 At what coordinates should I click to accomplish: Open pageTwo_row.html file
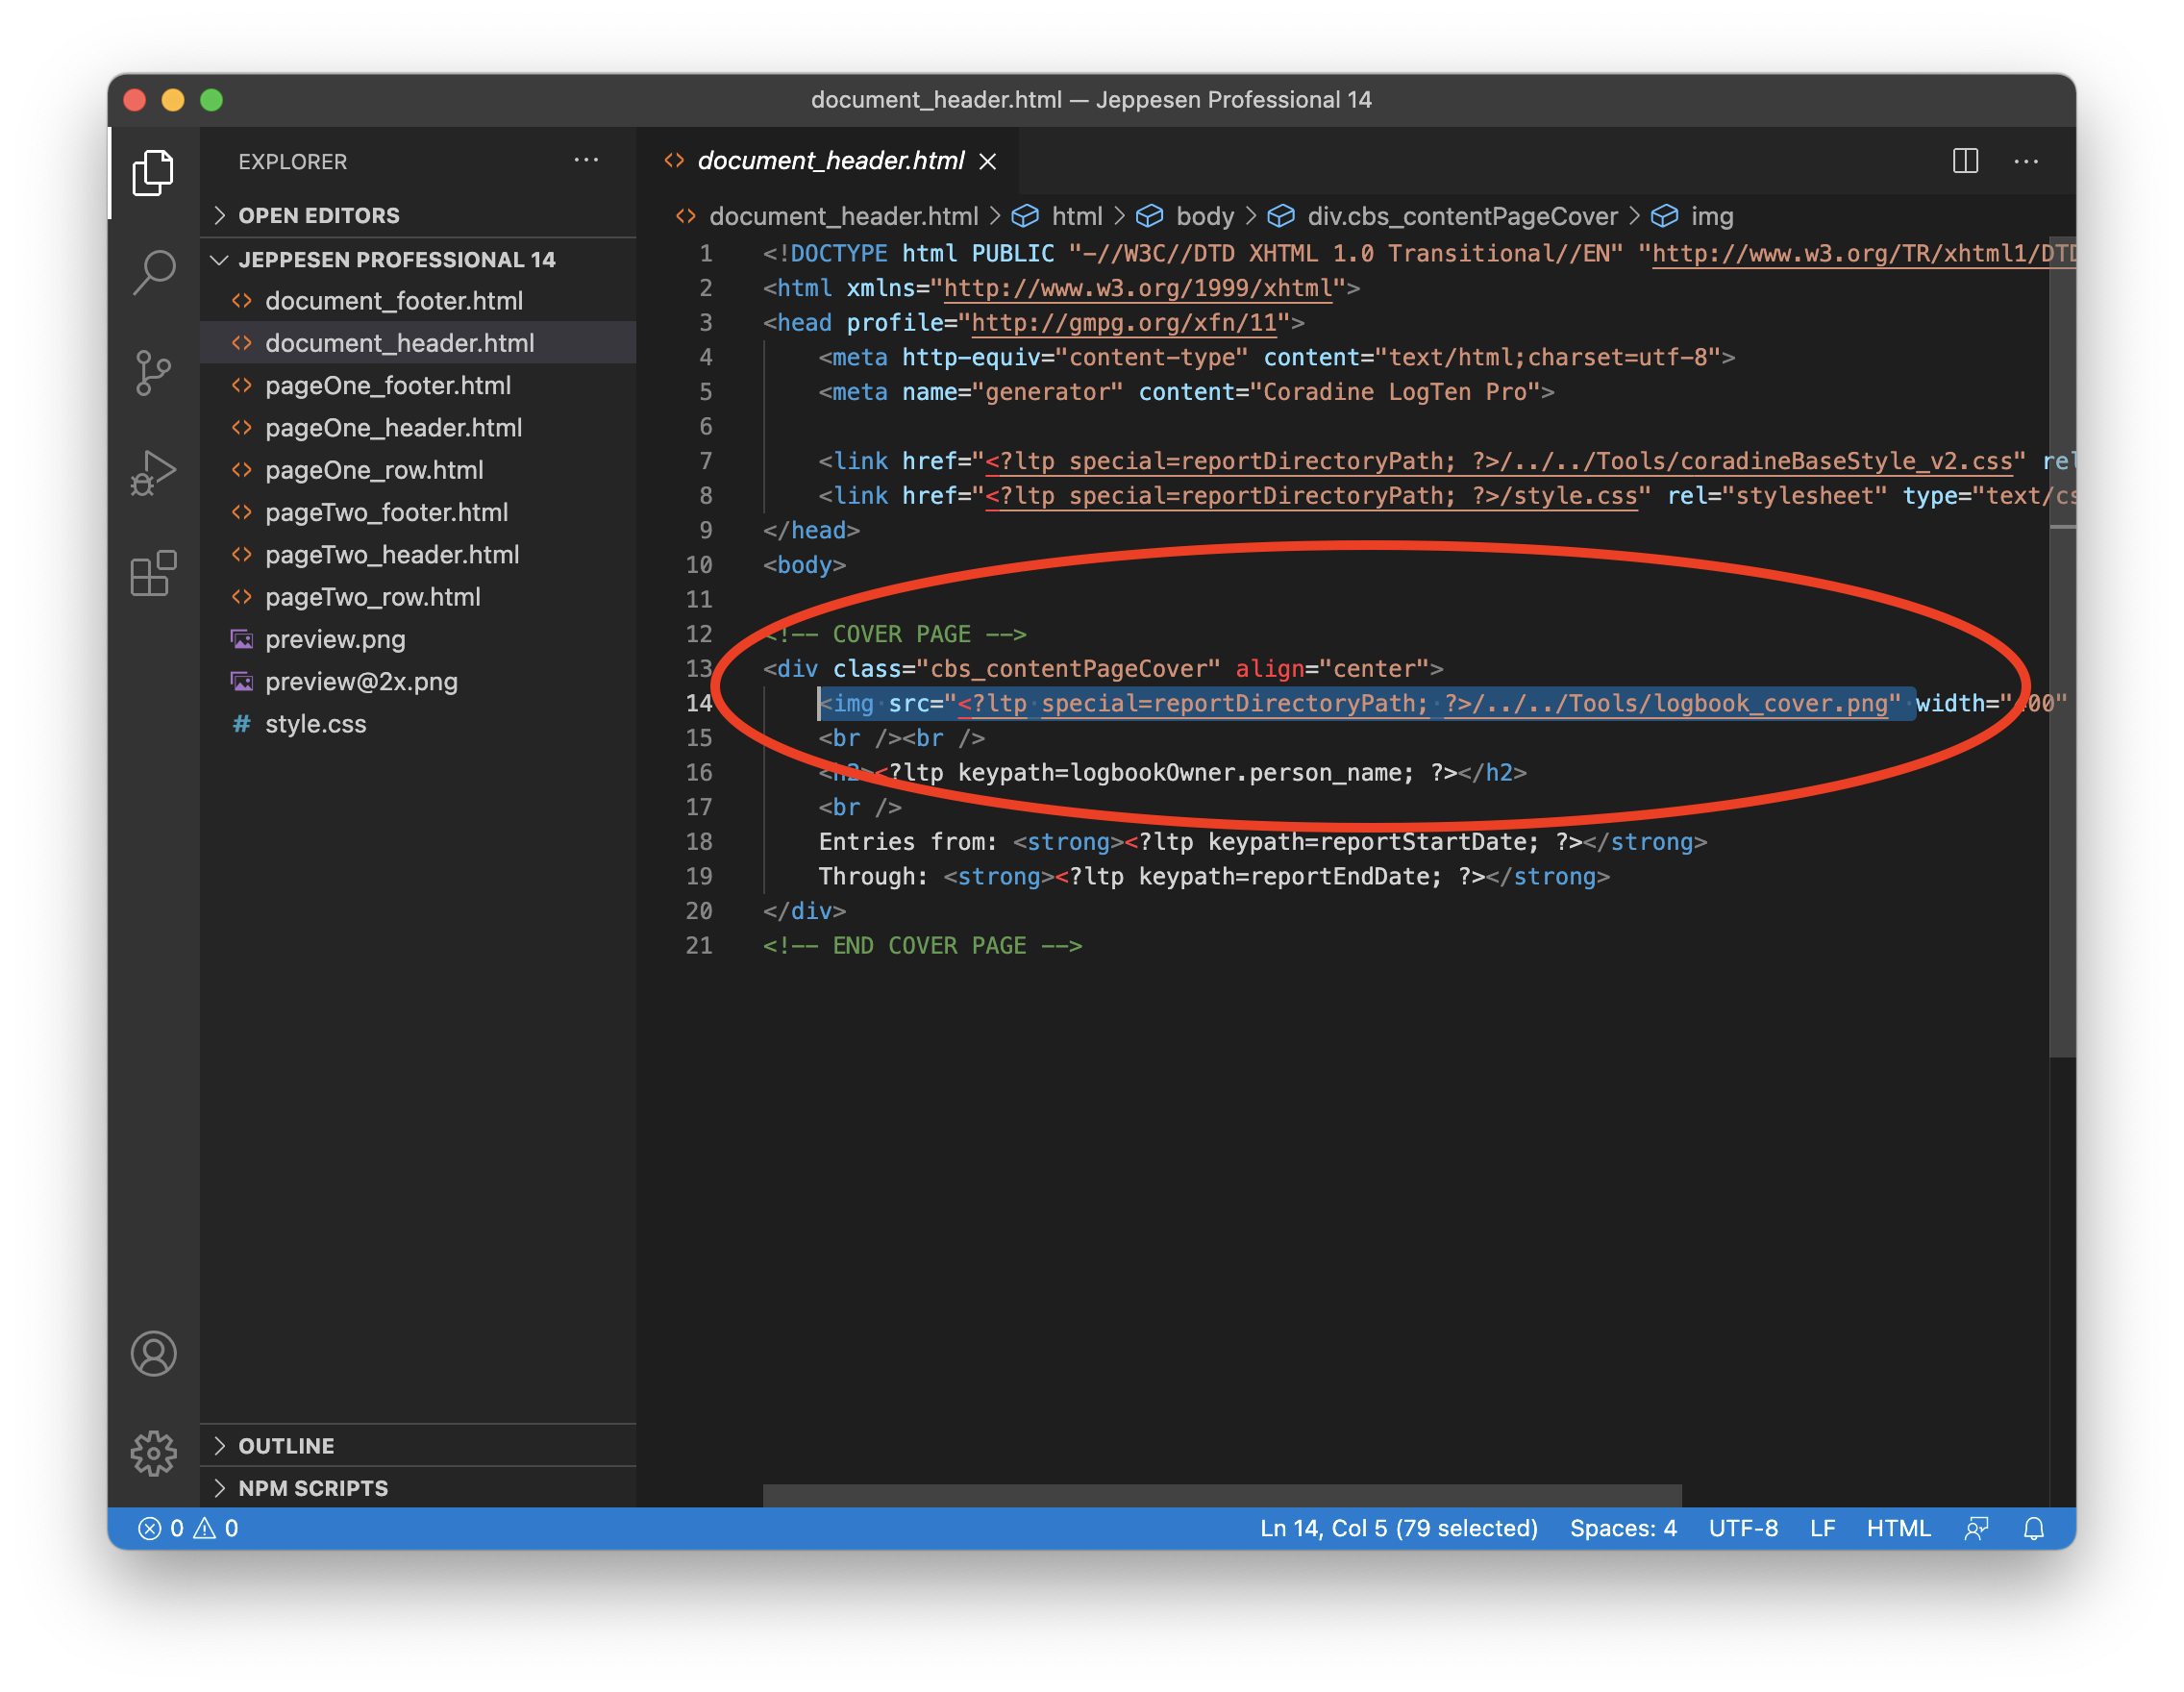418,596
